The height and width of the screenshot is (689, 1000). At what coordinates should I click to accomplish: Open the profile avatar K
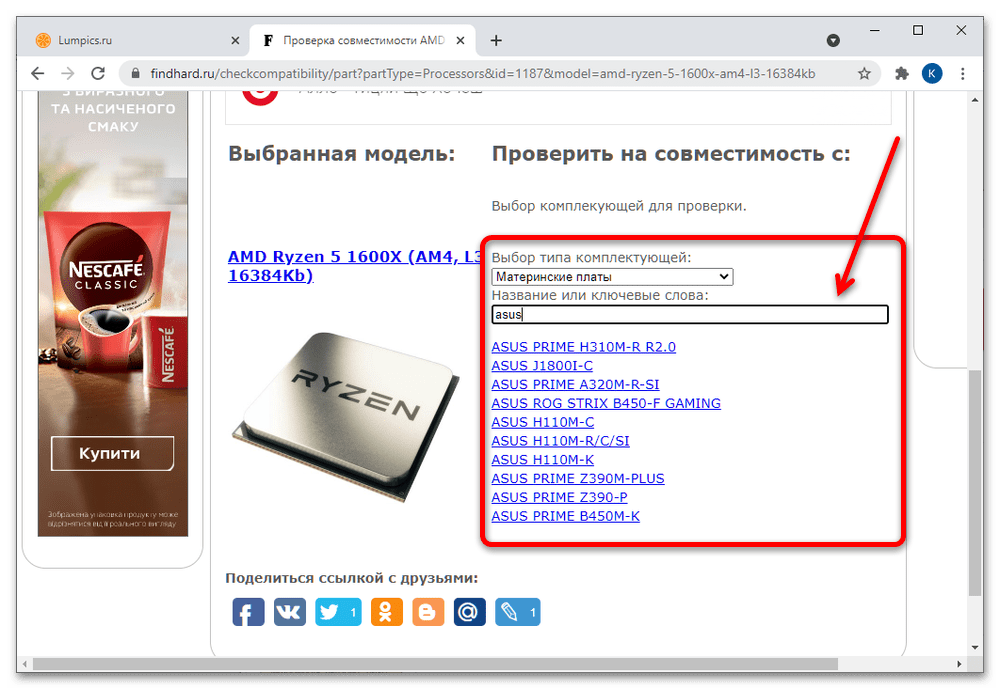click(932, 73)
